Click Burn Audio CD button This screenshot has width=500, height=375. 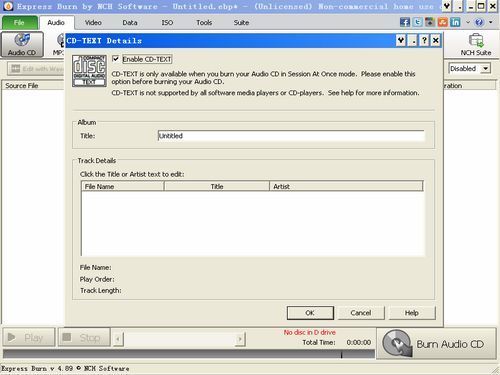(436, 343)
